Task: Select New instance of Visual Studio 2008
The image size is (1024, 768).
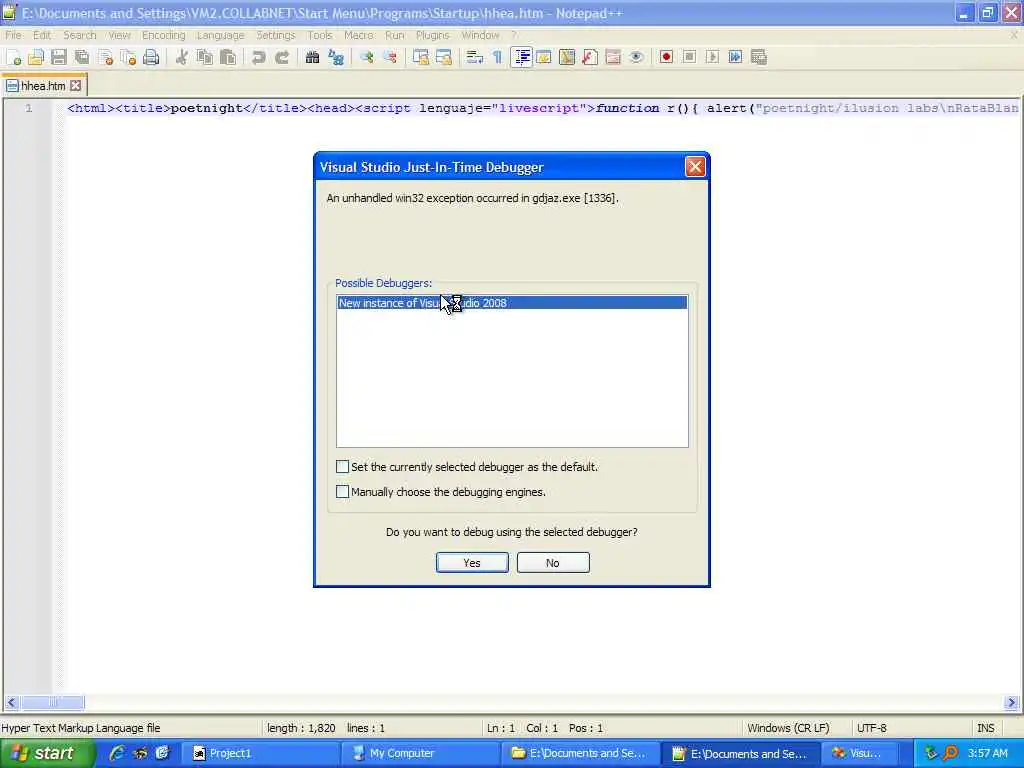Action: tap(512, 302)
